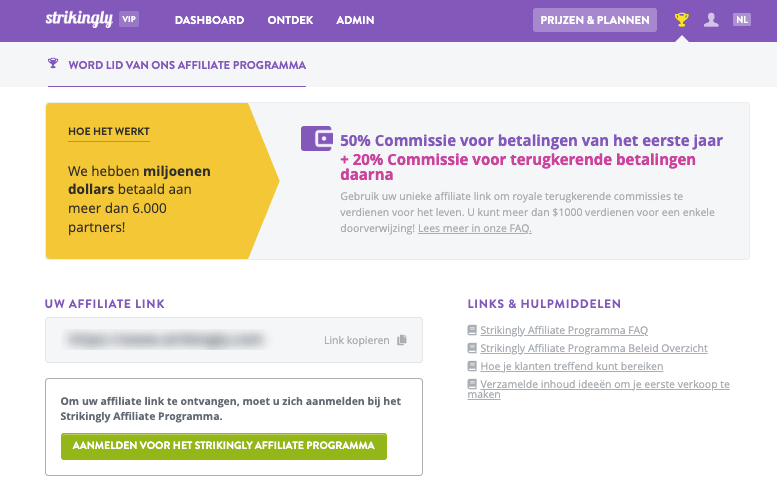Click the blurred affiliate link field

click(234, 340)
